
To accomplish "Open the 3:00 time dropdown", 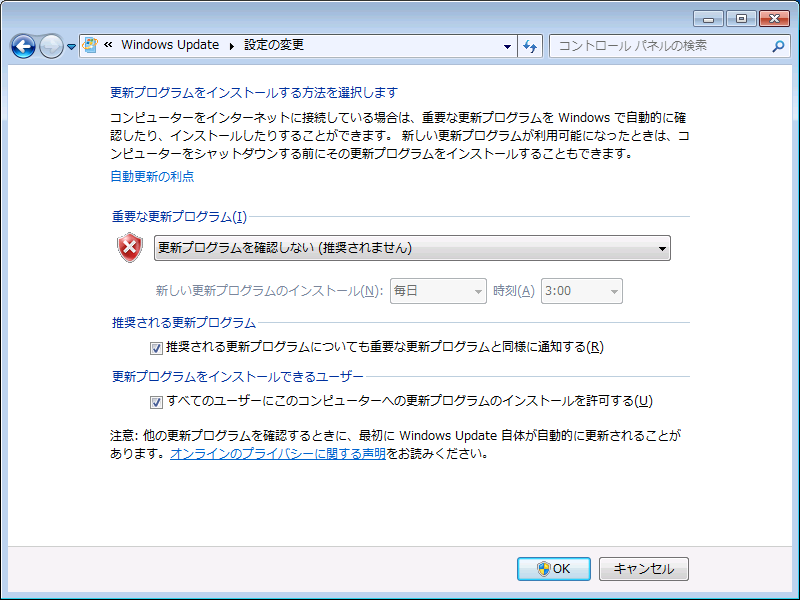I will pyautogui.click(x=582, y=291).
